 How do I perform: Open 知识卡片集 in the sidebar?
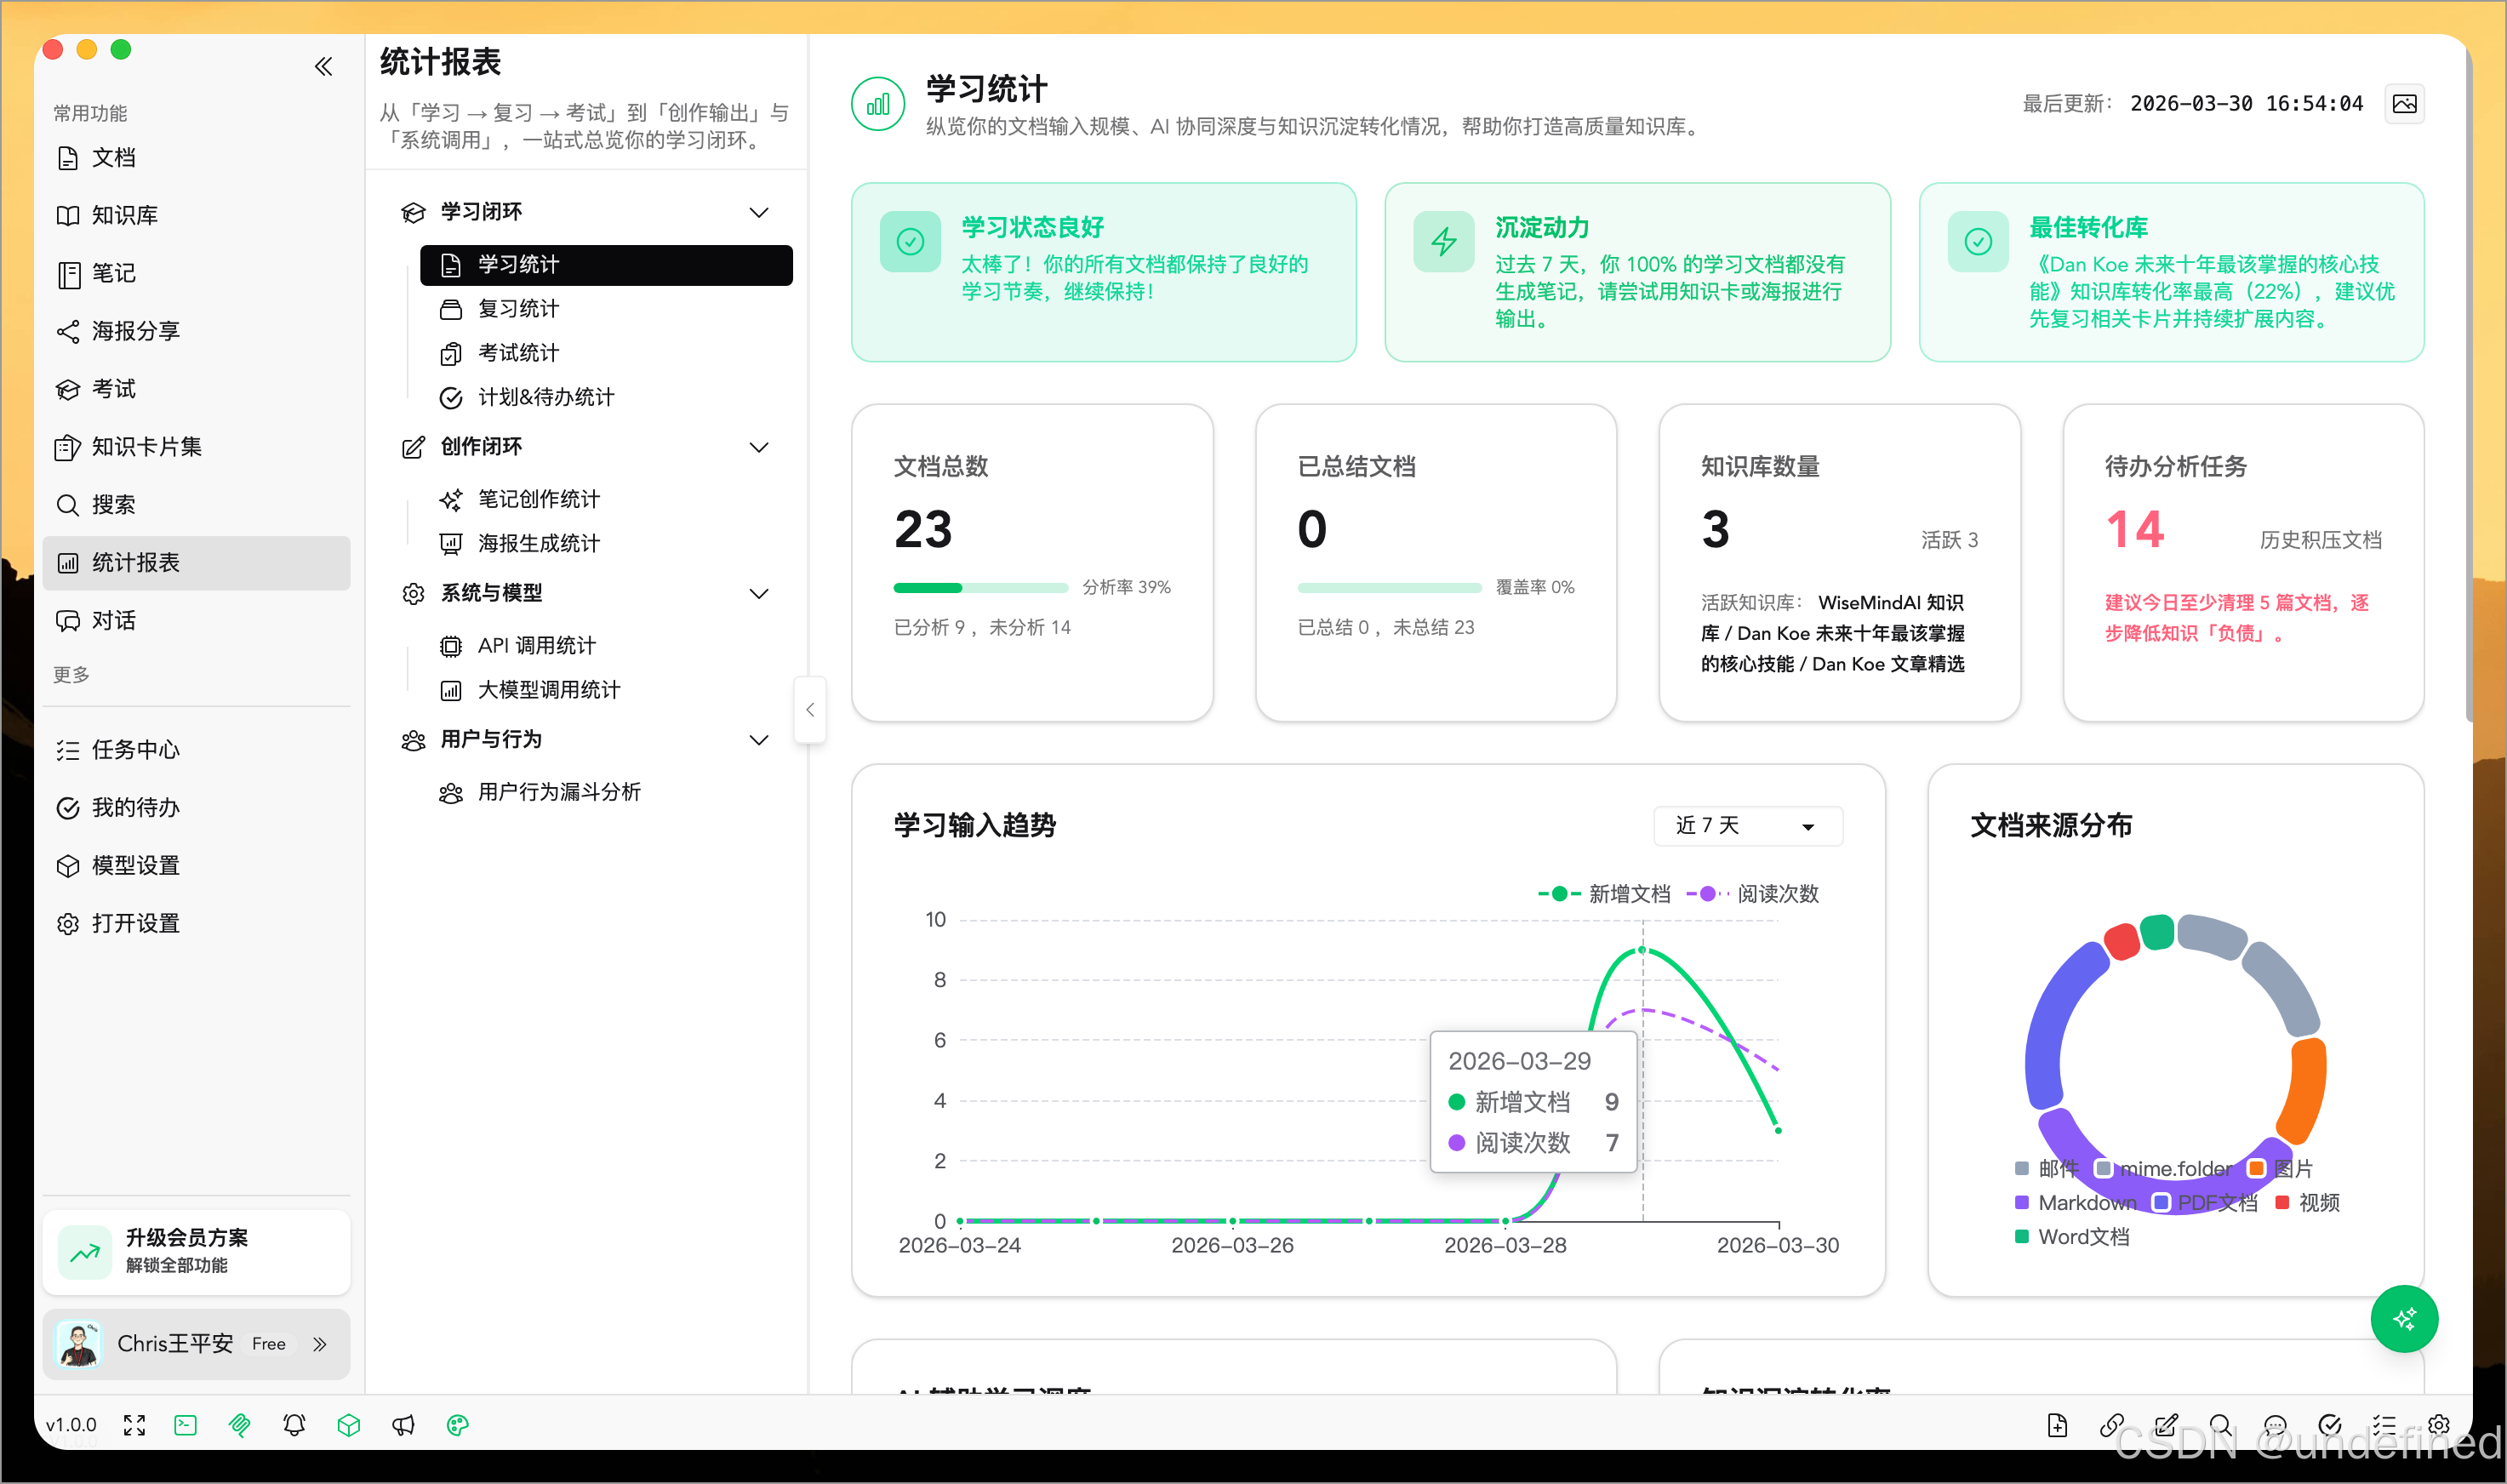[x=146, y=447]
